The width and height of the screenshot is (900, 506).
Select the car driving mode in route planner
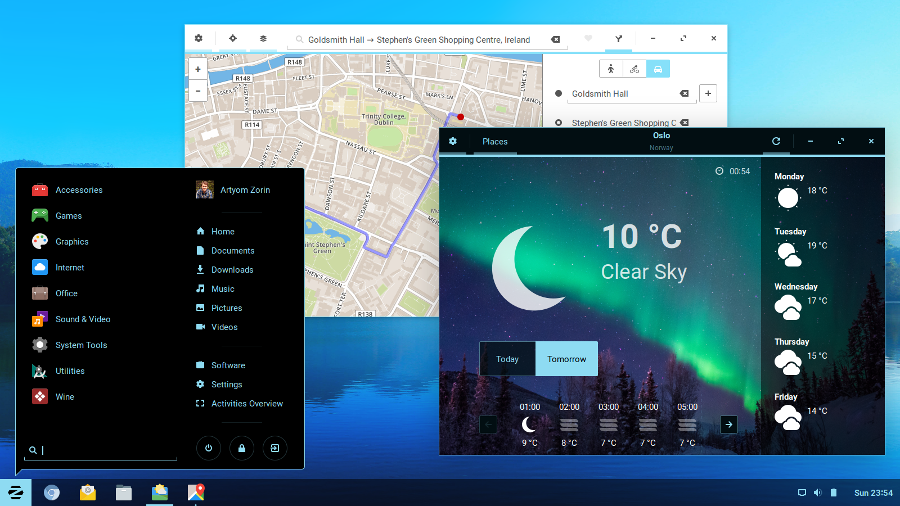658,68
